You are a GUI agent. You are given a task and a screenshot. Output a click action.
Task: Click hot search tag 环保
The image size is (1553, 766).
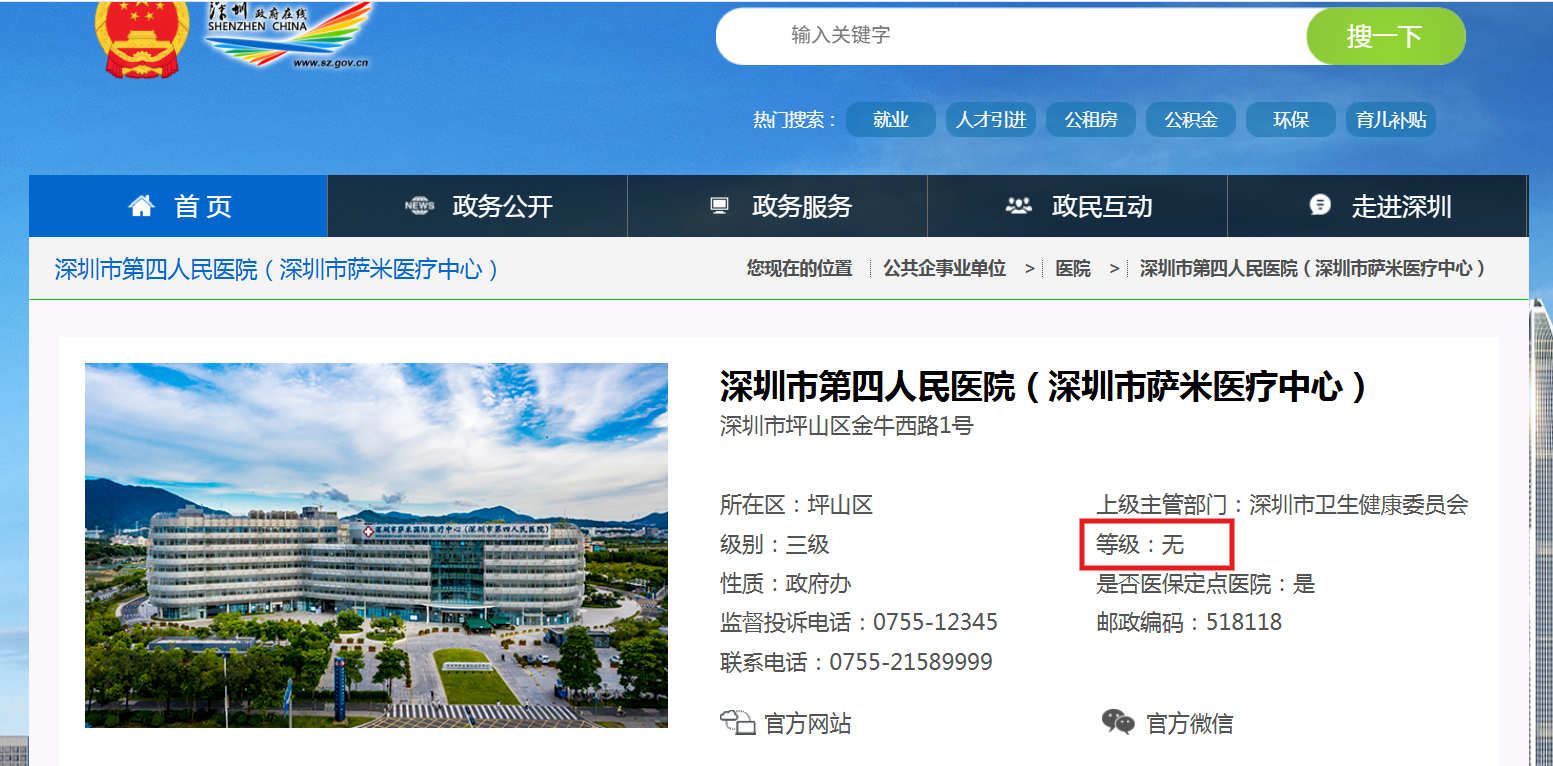click(x=1291, y=120)
